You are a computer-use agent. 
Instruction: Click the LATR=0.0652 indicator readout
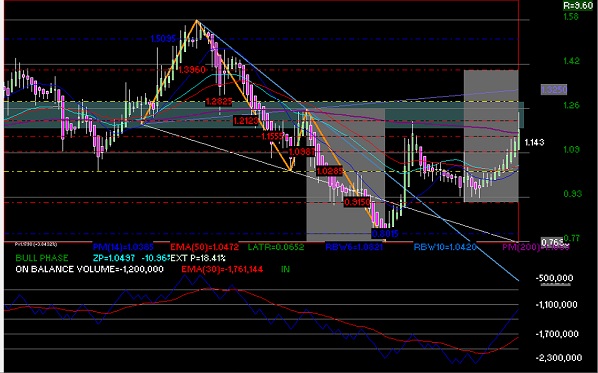click(x=276, y=247)
